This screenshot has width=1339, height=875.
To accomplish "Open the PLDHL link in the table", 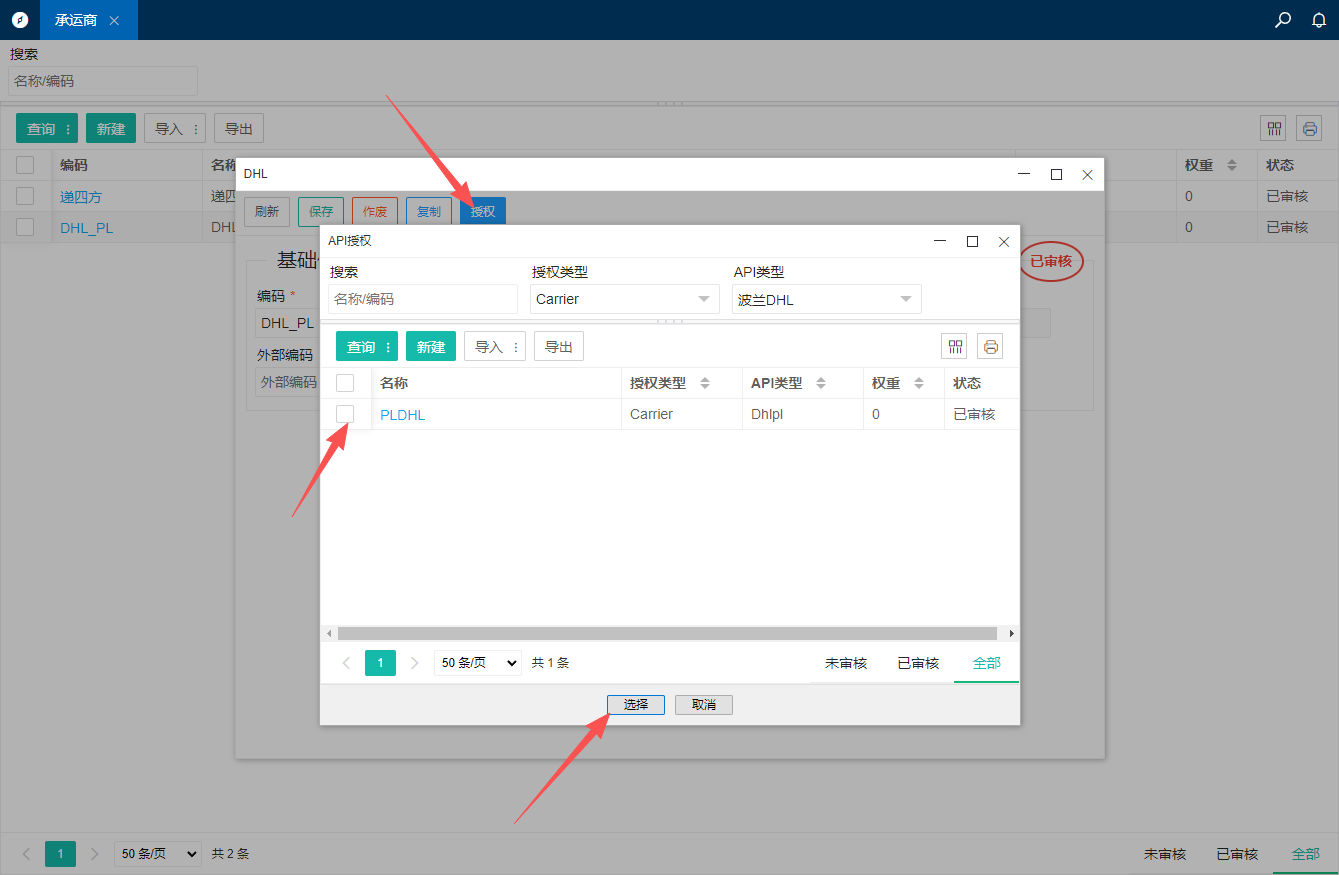I will 402,415.
